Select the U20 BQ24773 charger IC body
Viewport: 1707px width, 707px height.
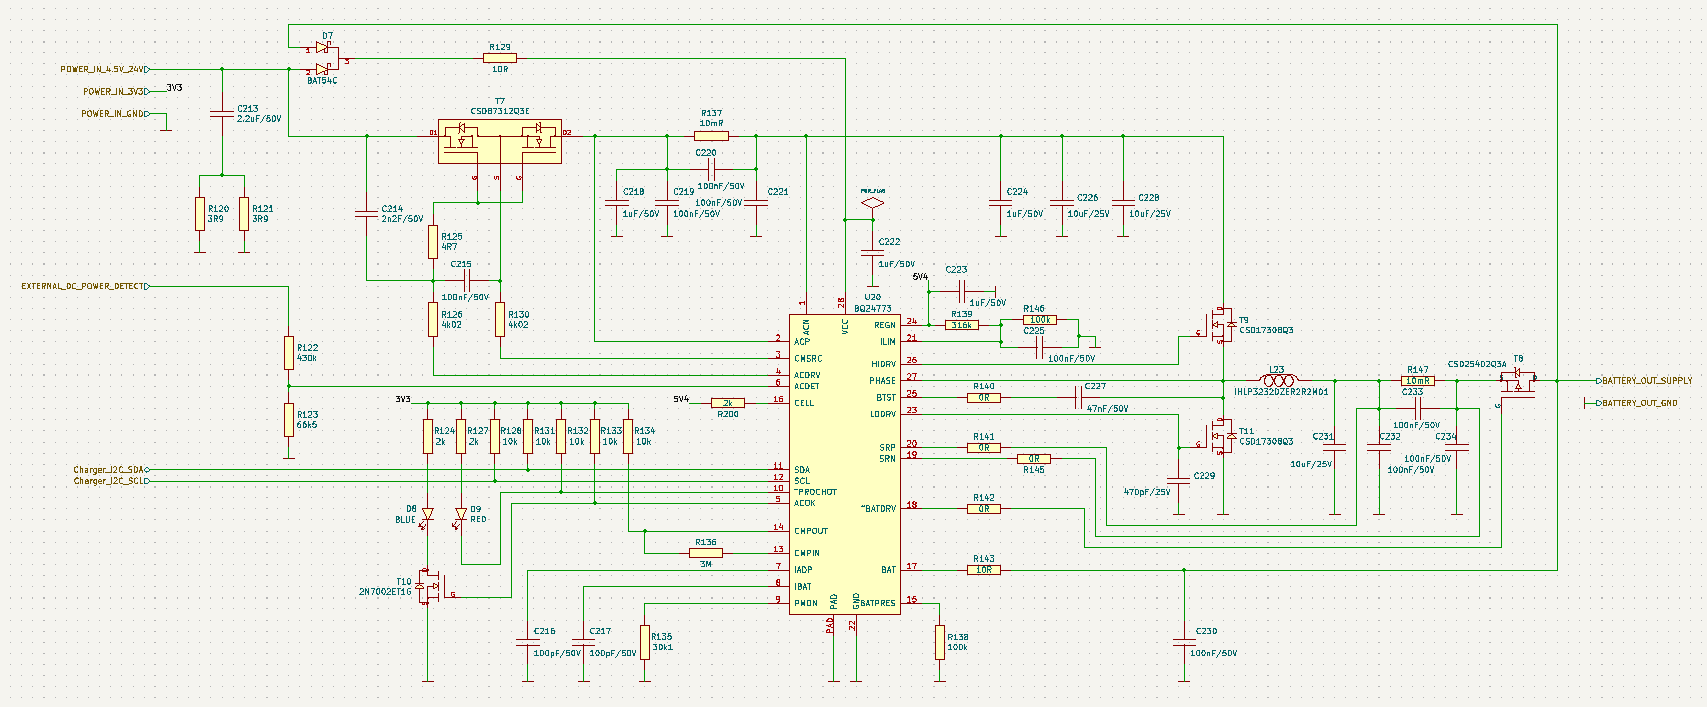tap(844, 465)
